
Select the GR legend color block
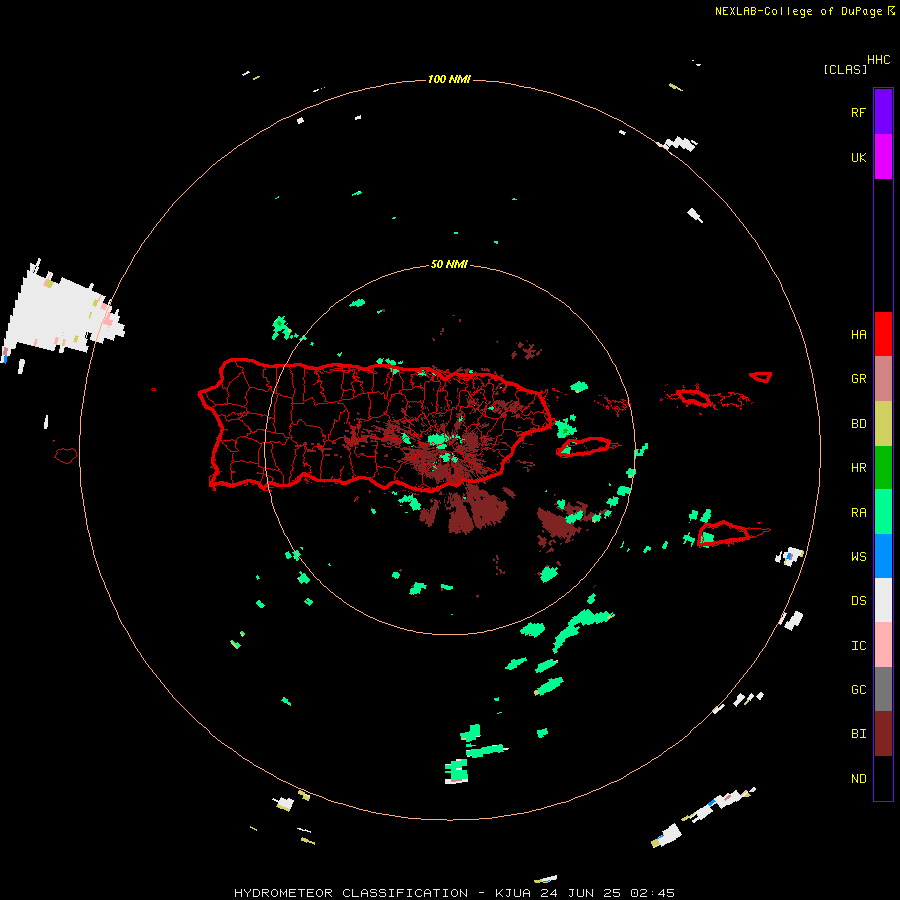(x=883, y=379)
